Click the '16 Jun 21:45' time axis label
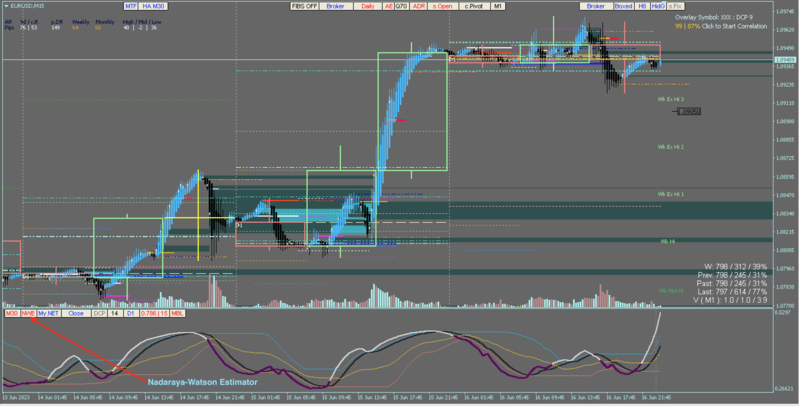 [656, 397]
